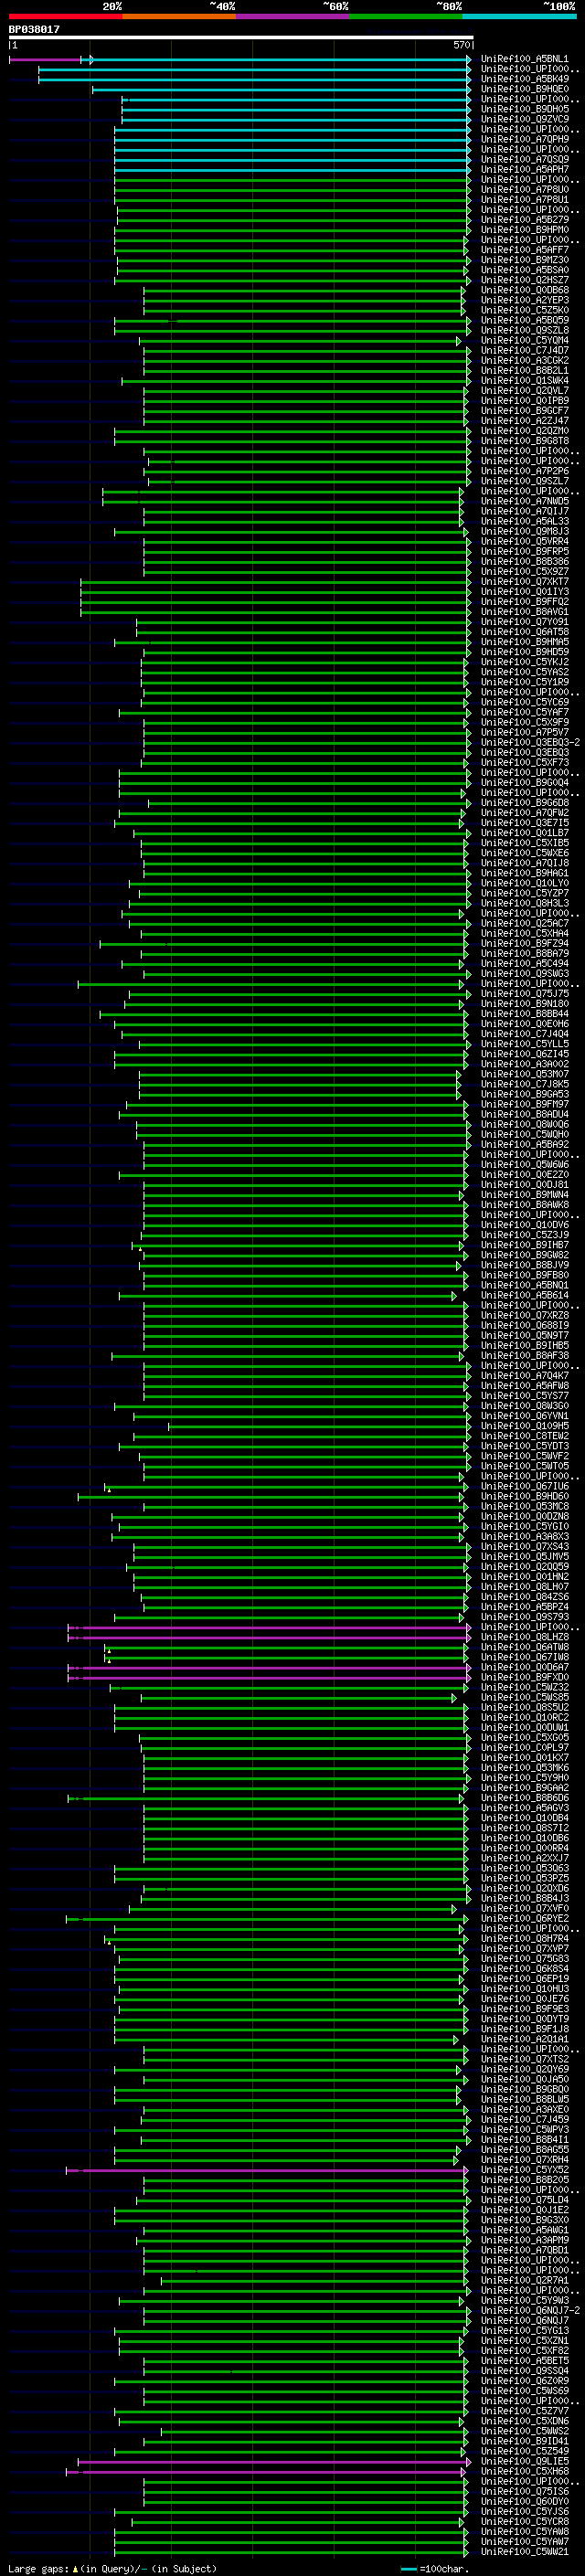Select hit label UniRef100_A7QSQ9
Viewport: 585px width, 2576px height.
pyautogui.click(x=524, y=160)
